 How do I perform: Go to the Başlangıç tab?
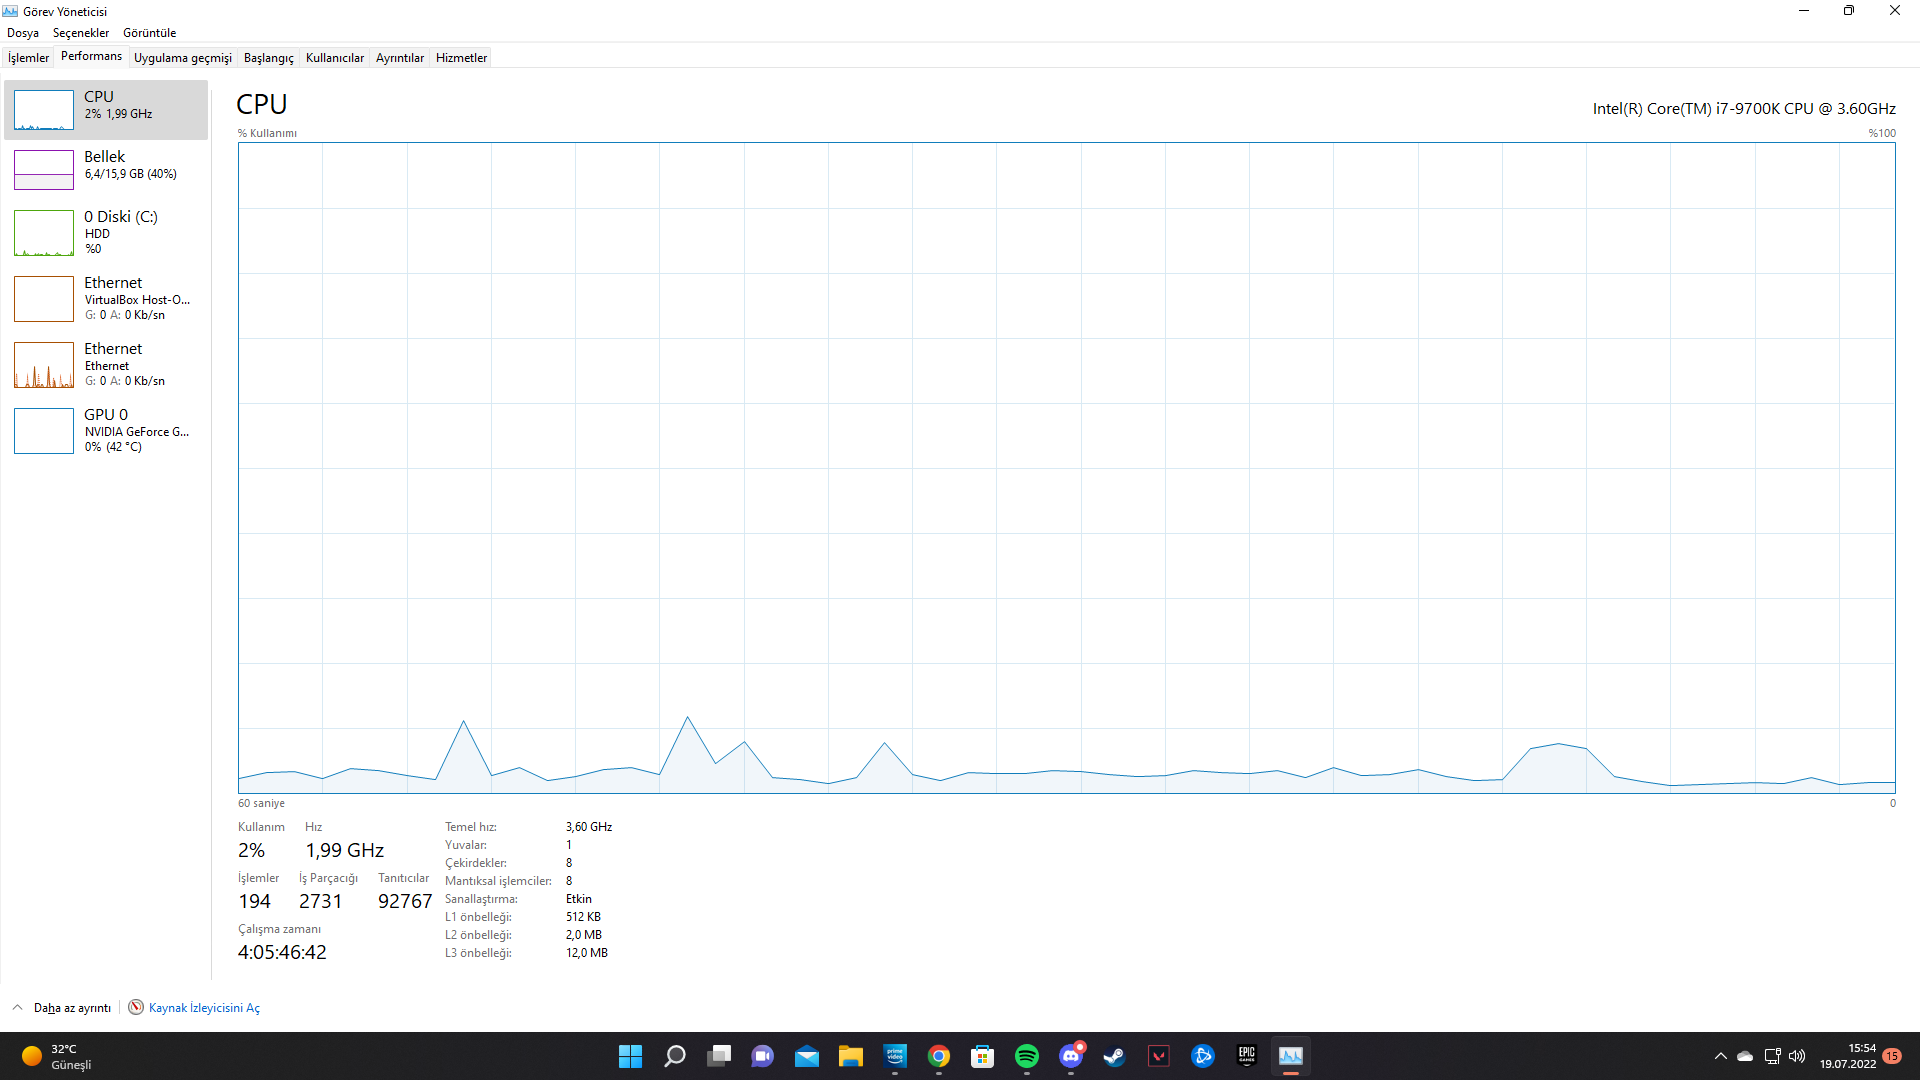(x=268, y=58)
